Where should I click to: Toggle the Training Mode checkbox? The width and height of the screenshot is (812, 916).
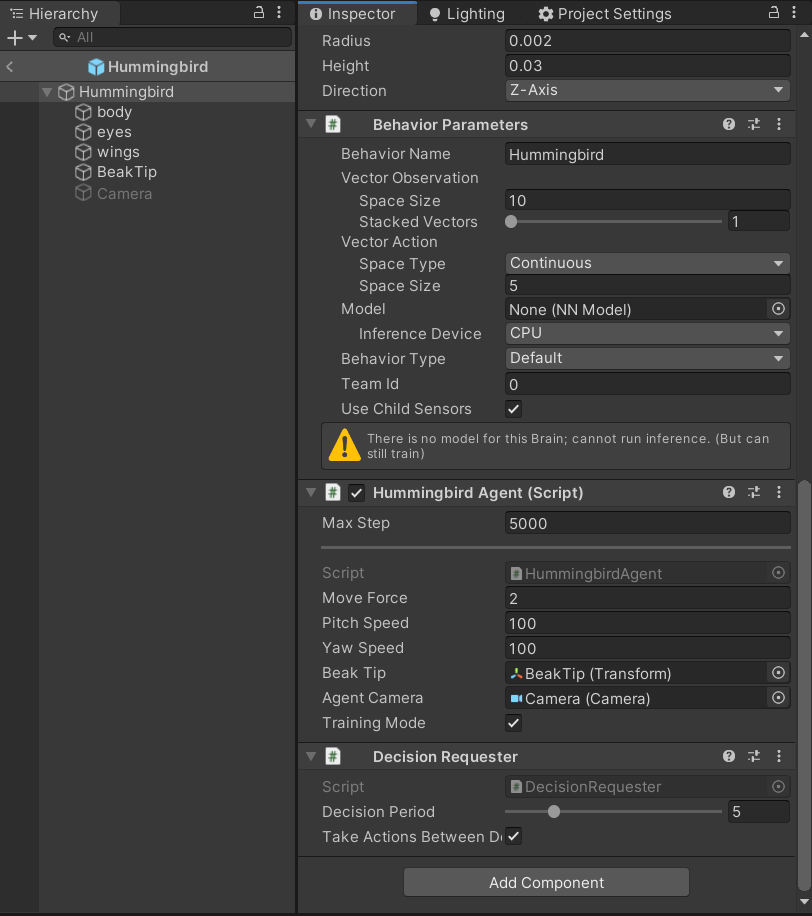point(513,723)
